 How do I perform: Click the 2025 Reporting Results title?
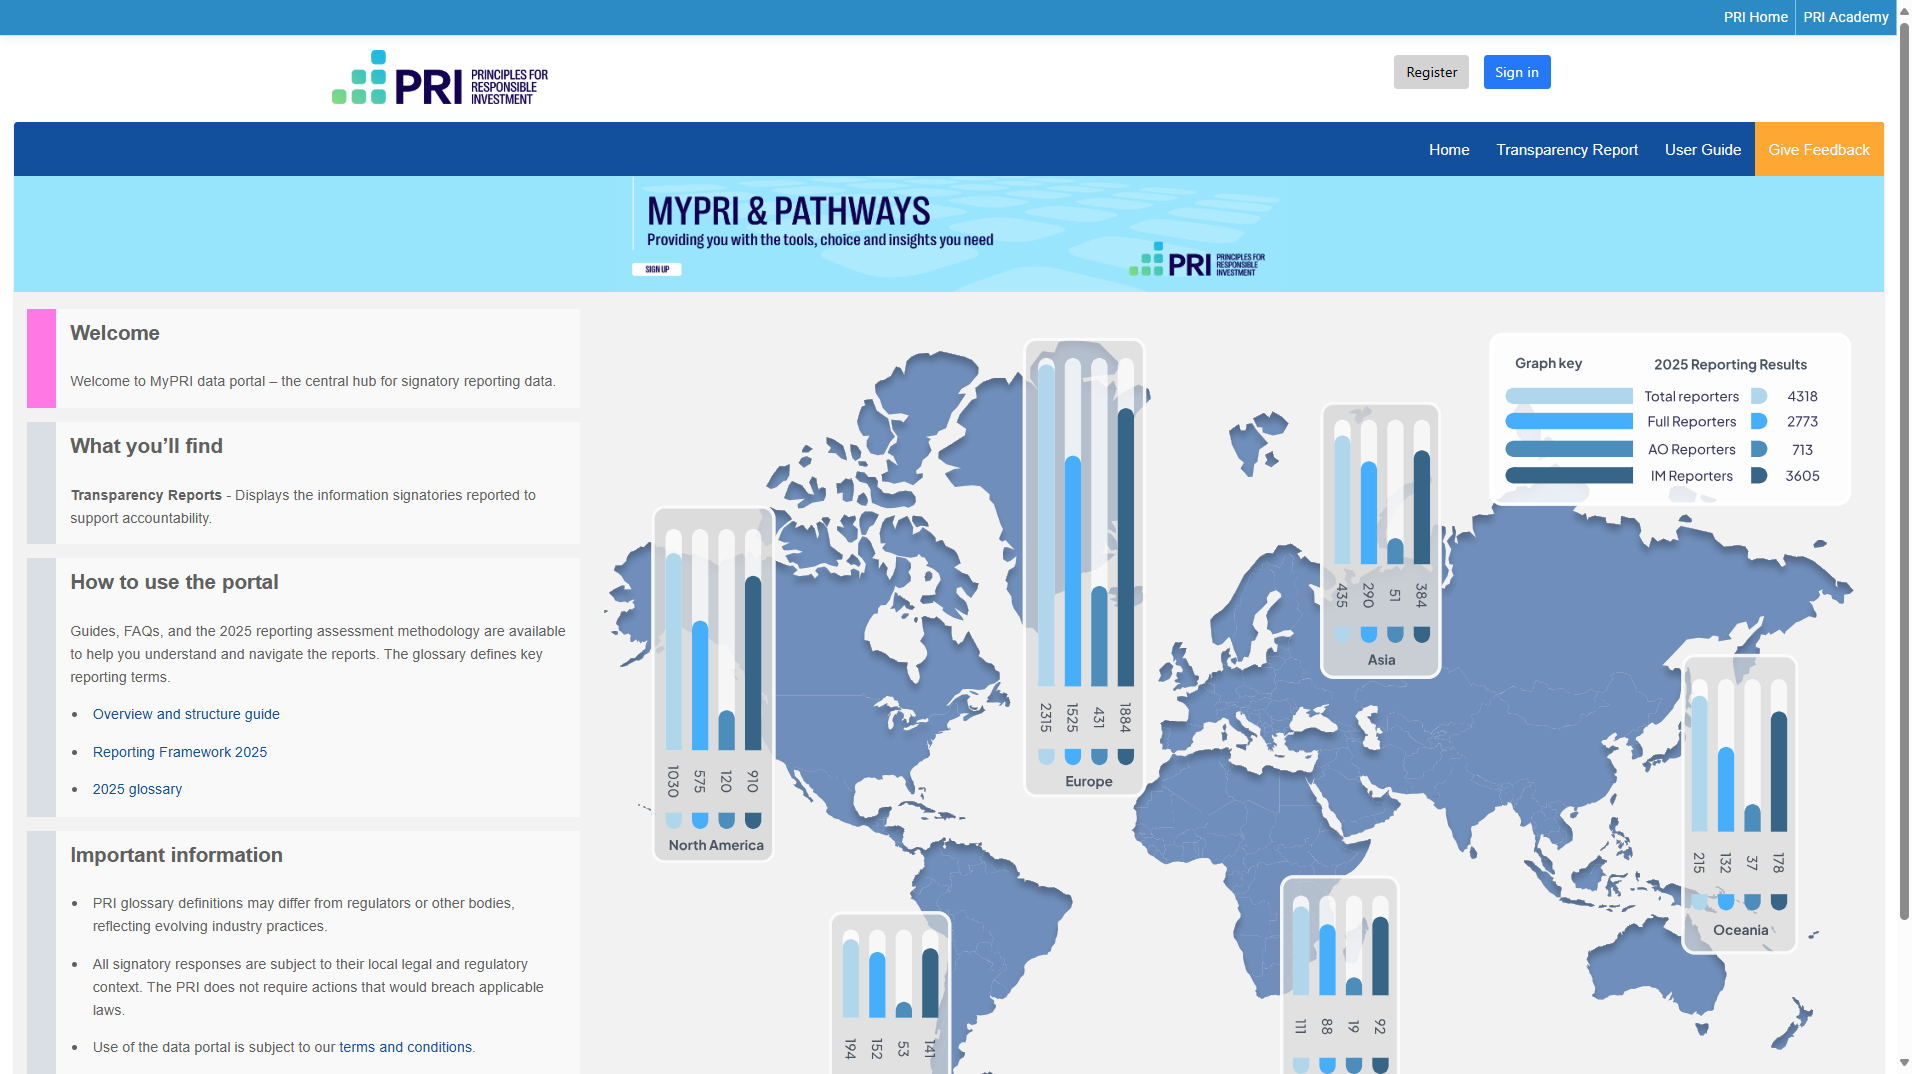click(x=1730, y=365)
